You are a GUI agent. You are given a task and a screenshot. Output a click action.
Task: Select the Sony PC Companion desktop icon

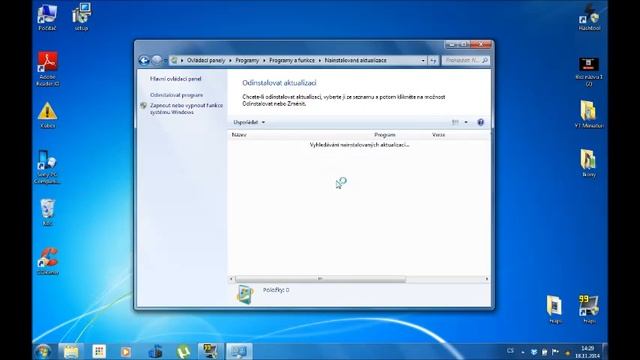tap(47, 167)
